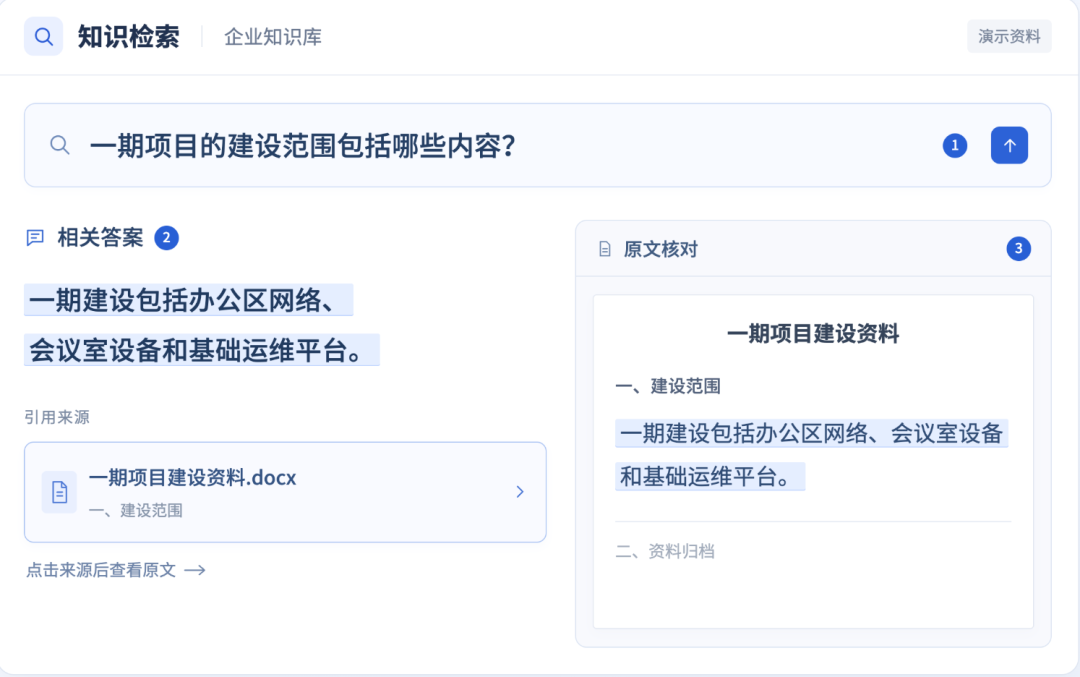The height and width of the screenshot is (677, 1080).
Task: Submit the query with the up-arrow button
Action: (x=1009, y=145)
